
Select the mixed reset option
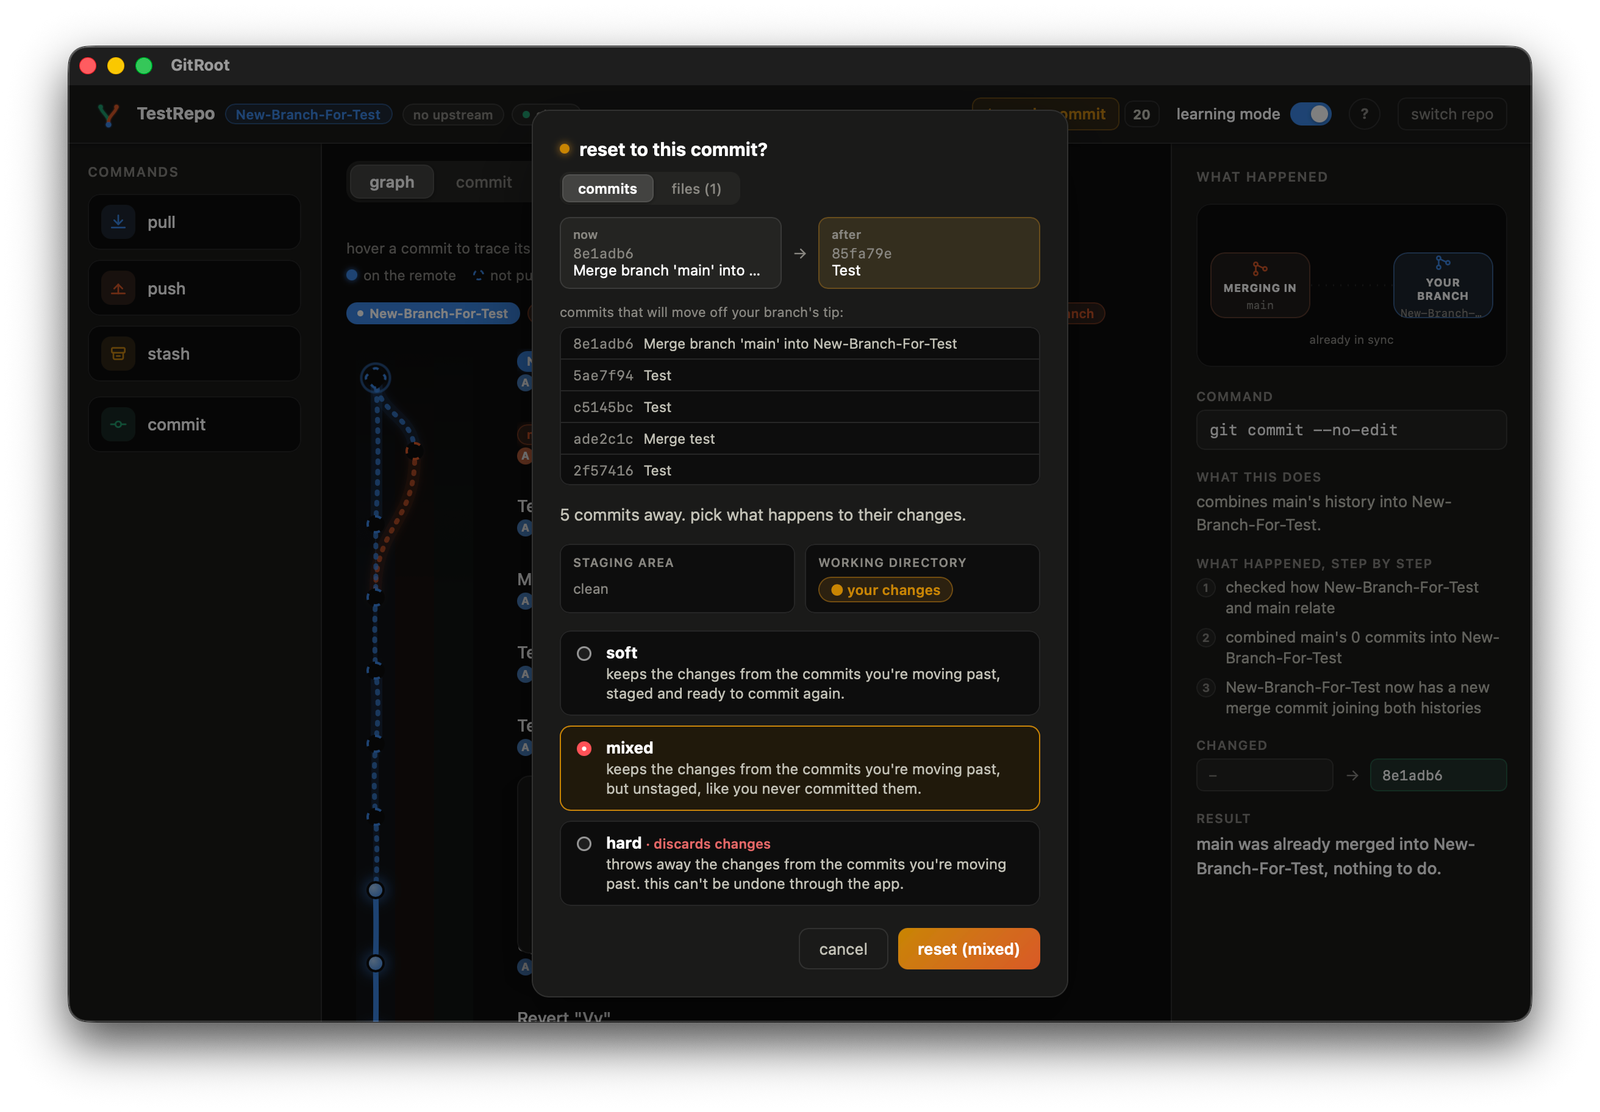800,768
